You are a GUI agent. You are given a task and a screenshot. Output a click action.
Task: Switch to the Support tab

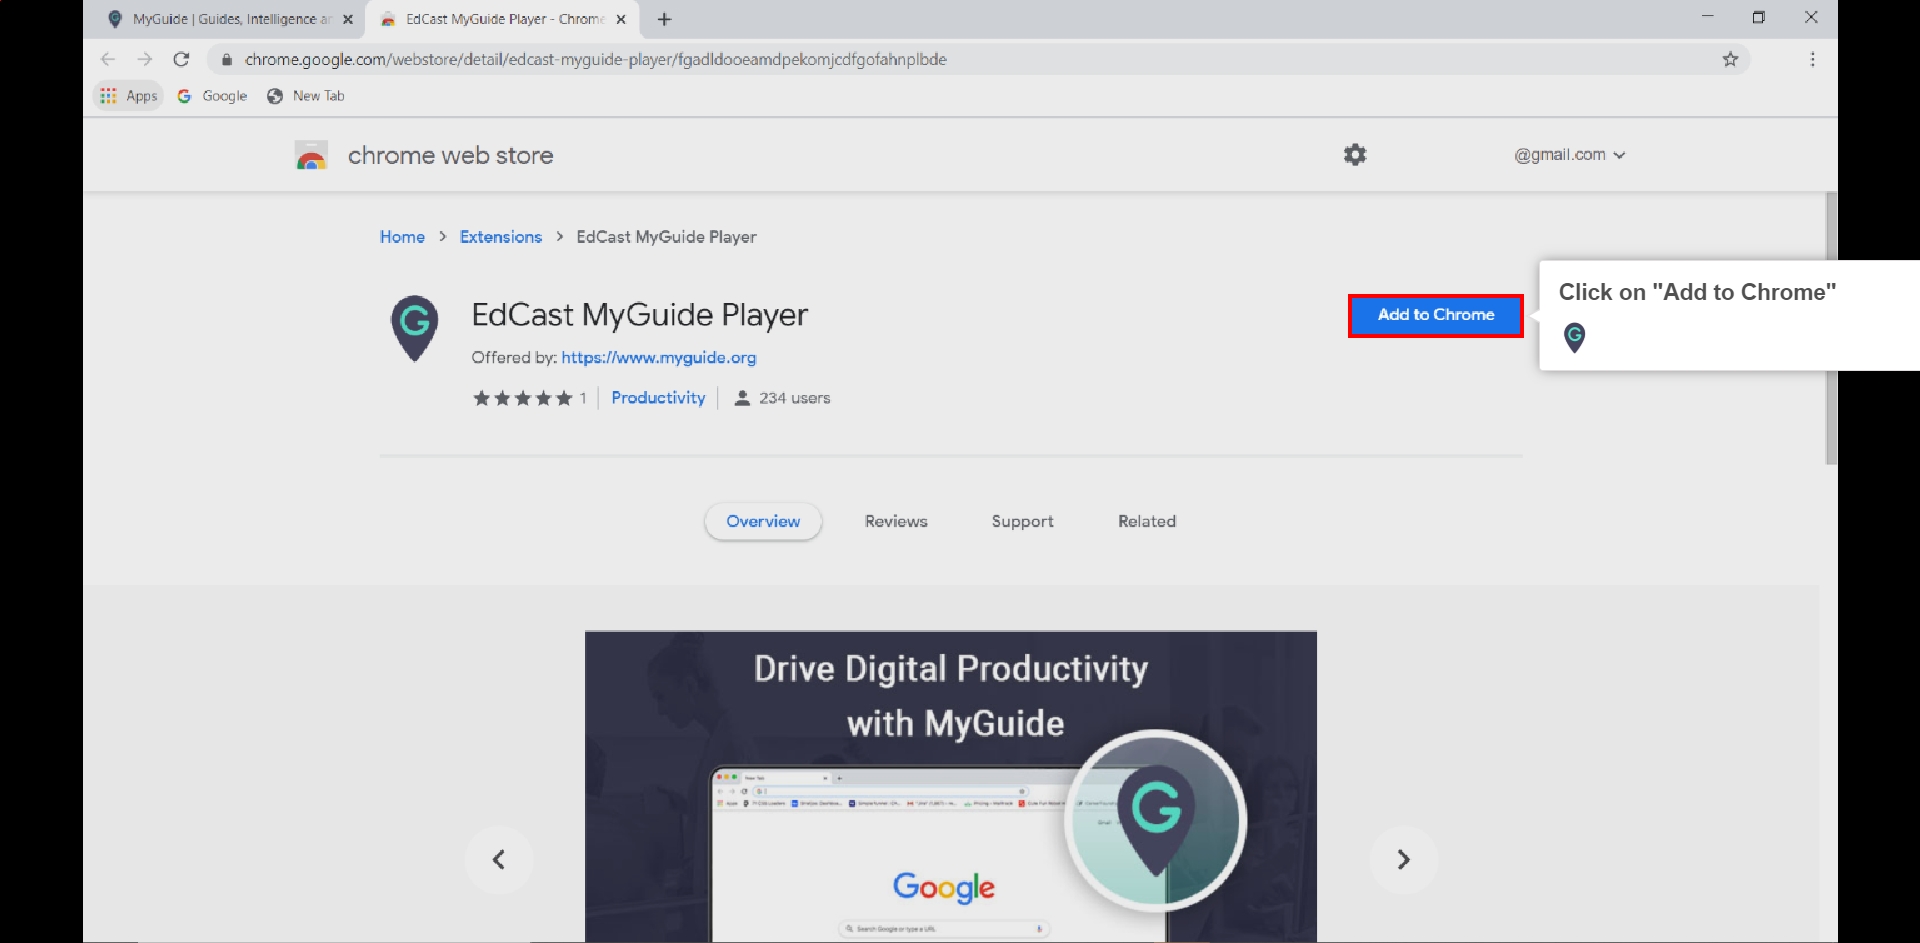tap(1022, 521)
